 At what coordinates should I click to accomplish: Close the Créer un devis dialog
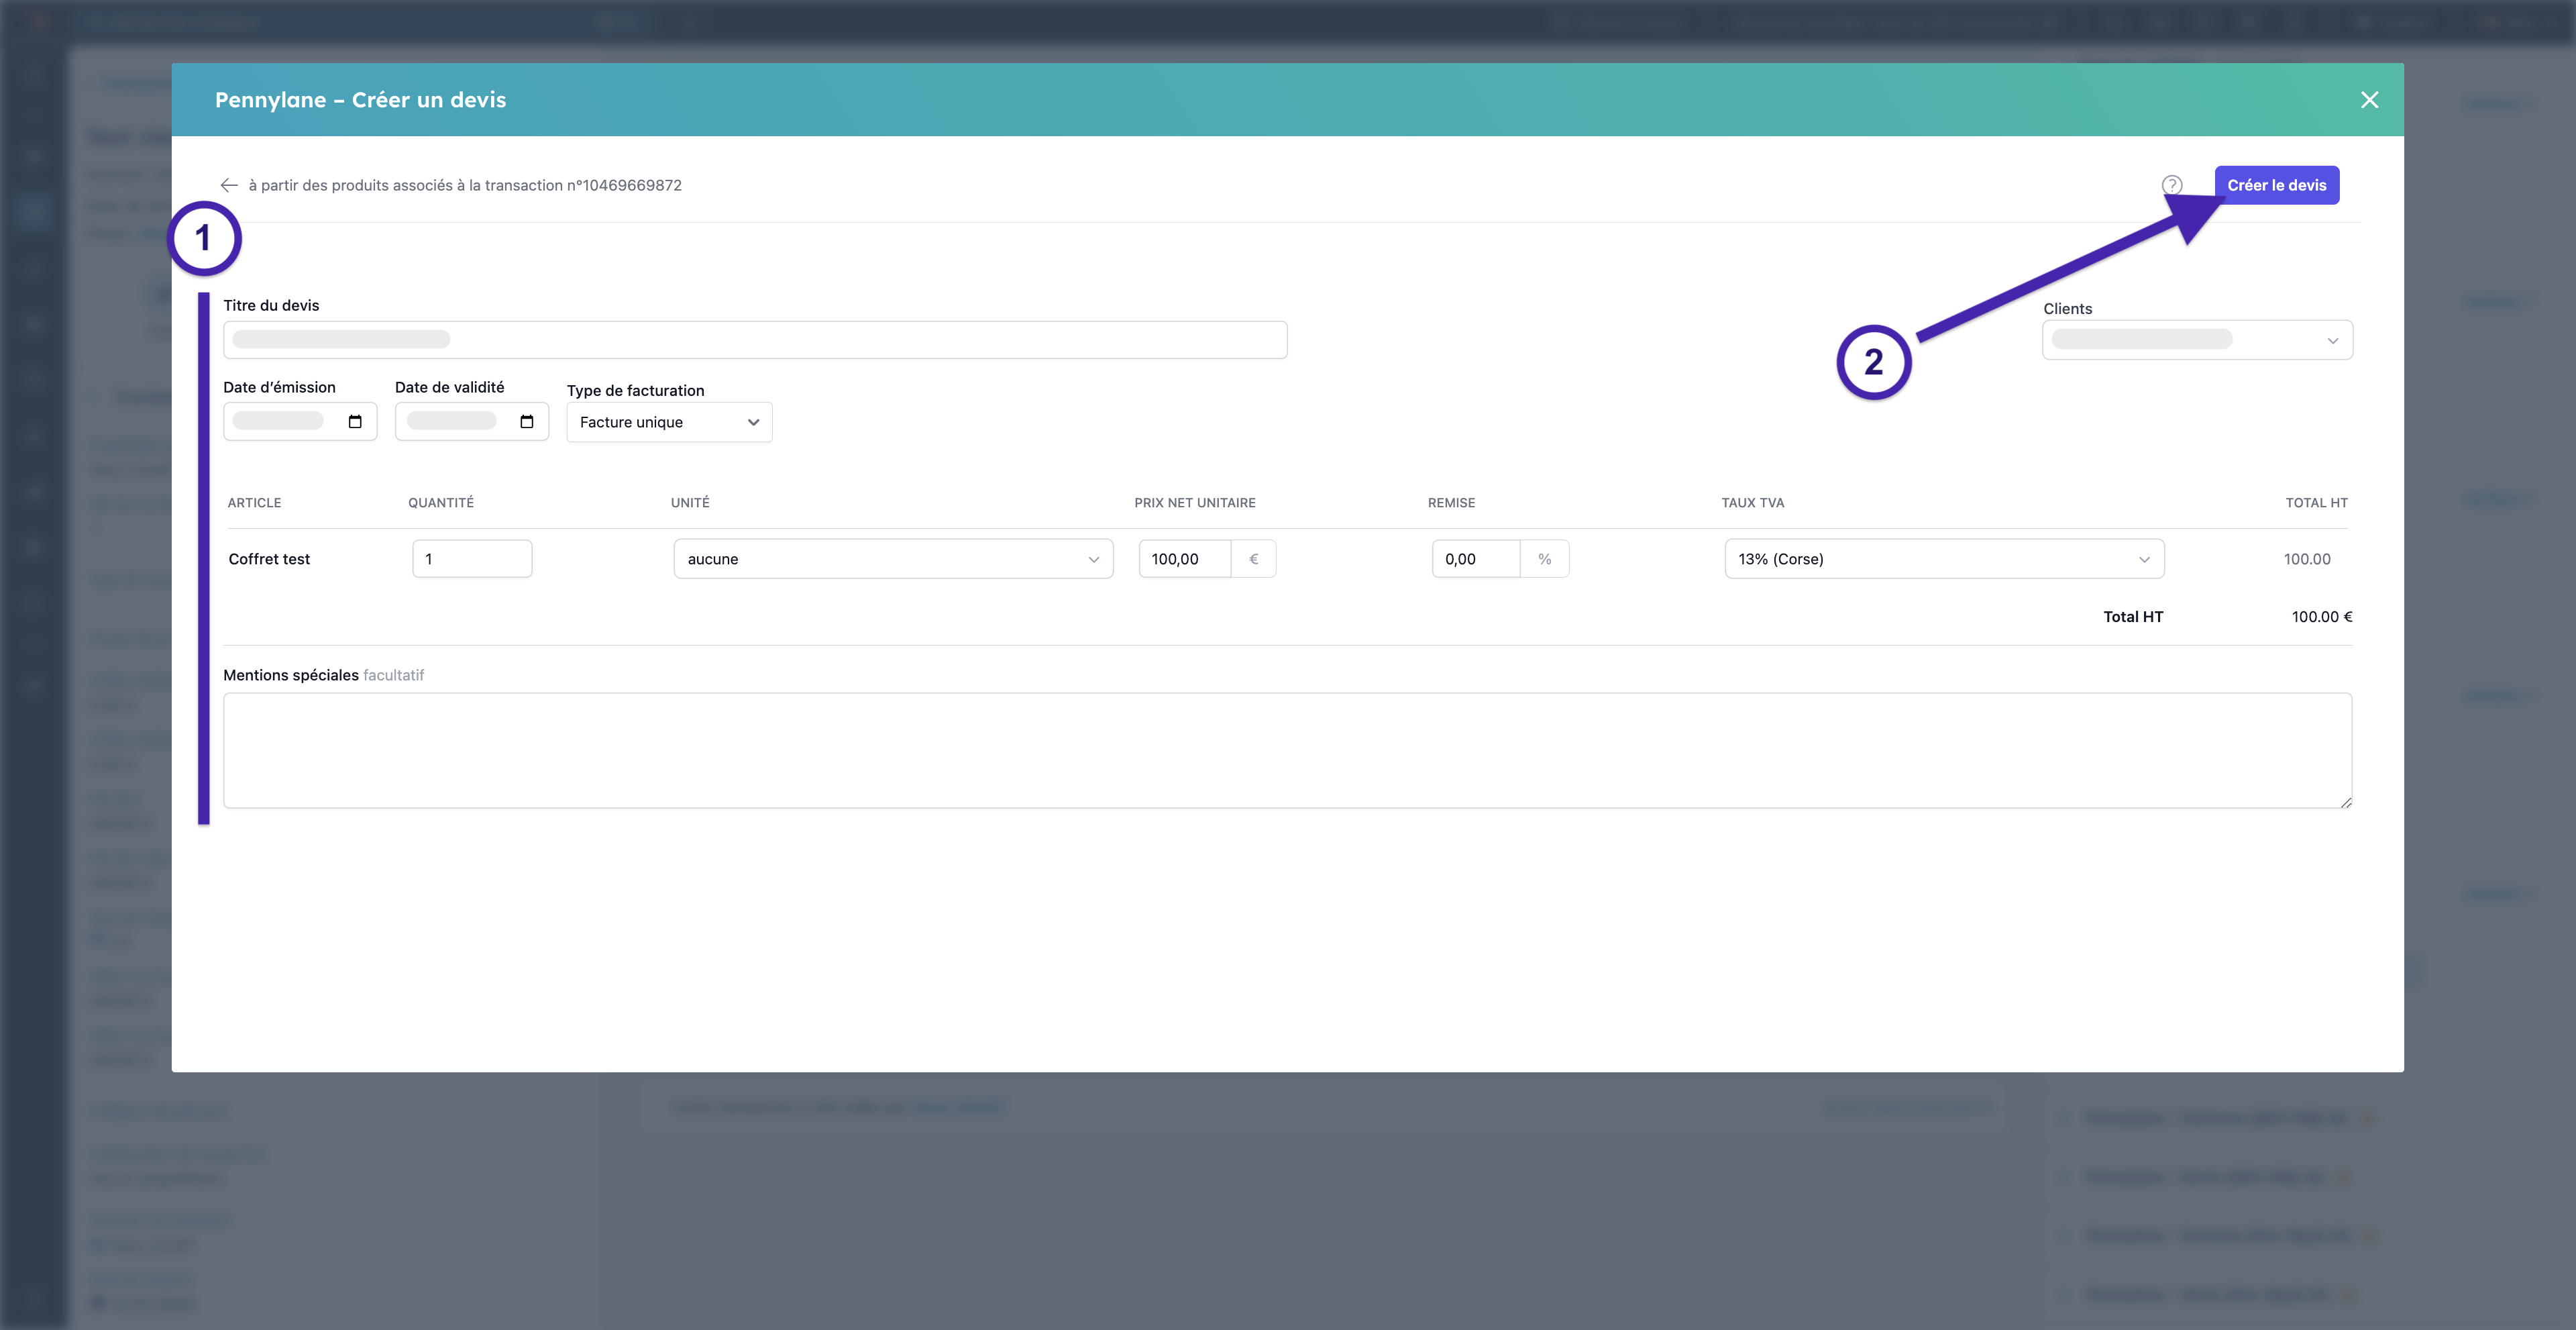2369,100
